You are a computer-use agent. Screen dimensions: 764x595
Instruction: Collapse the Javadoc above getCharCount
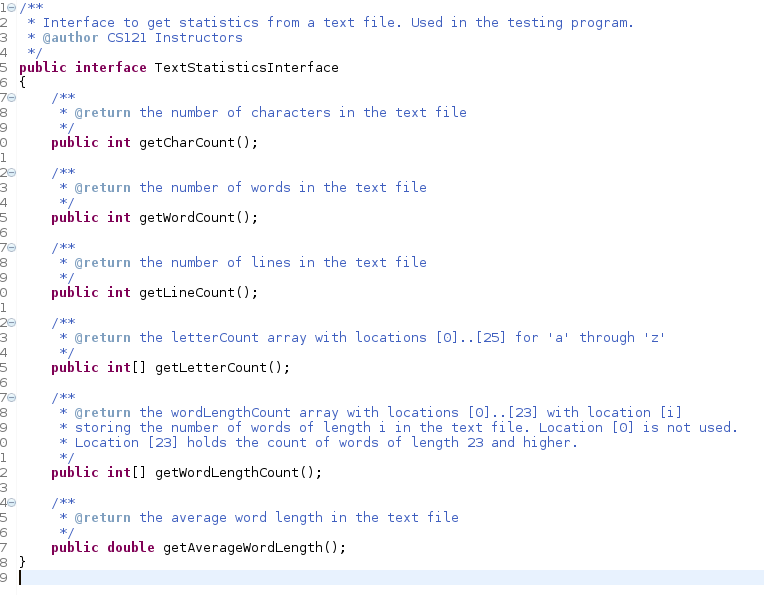pyautogui.click(x=12, y=97)
